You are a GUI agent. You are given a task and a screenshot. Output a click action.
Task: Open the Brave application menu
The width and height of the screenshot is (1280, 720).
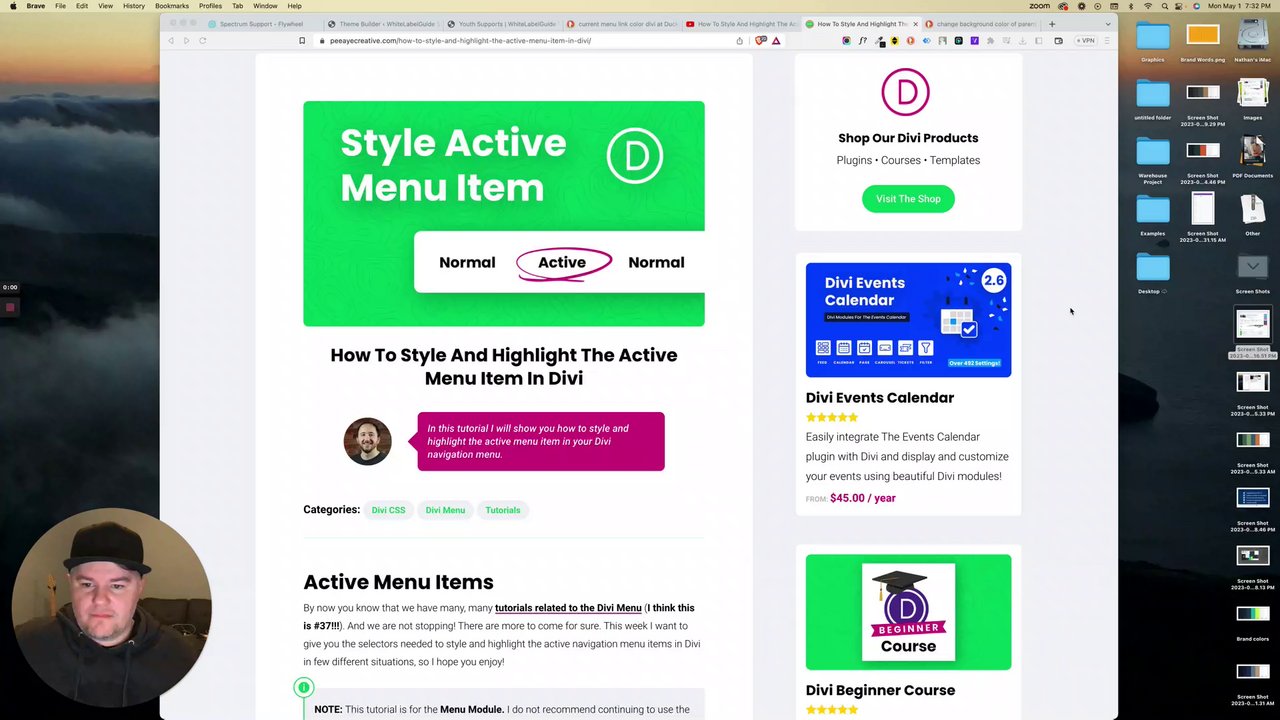(x=36, y=6)
